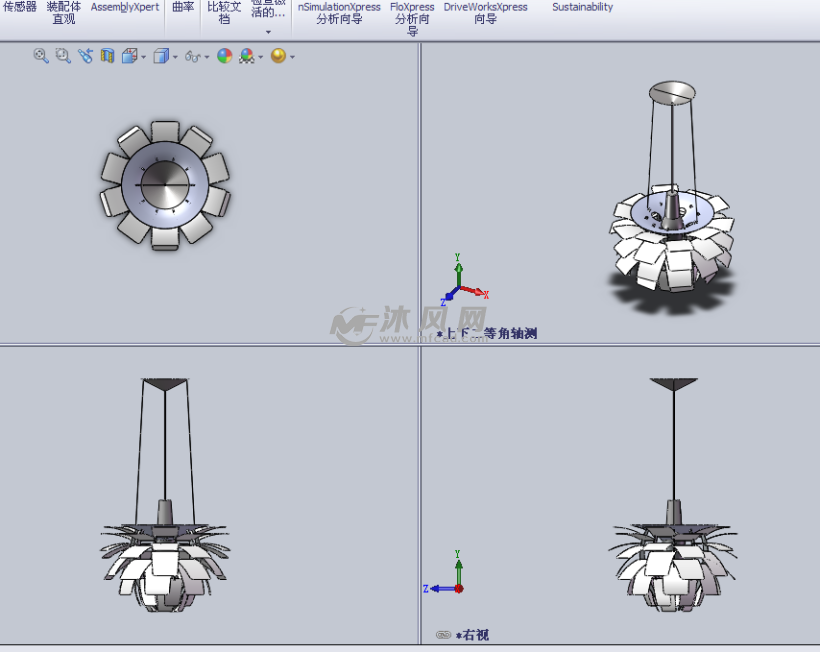Image resolution: width=820 pixels, height=652 pixels.
Task: Select the Zoom to Area tool
Action: [63, 56]
